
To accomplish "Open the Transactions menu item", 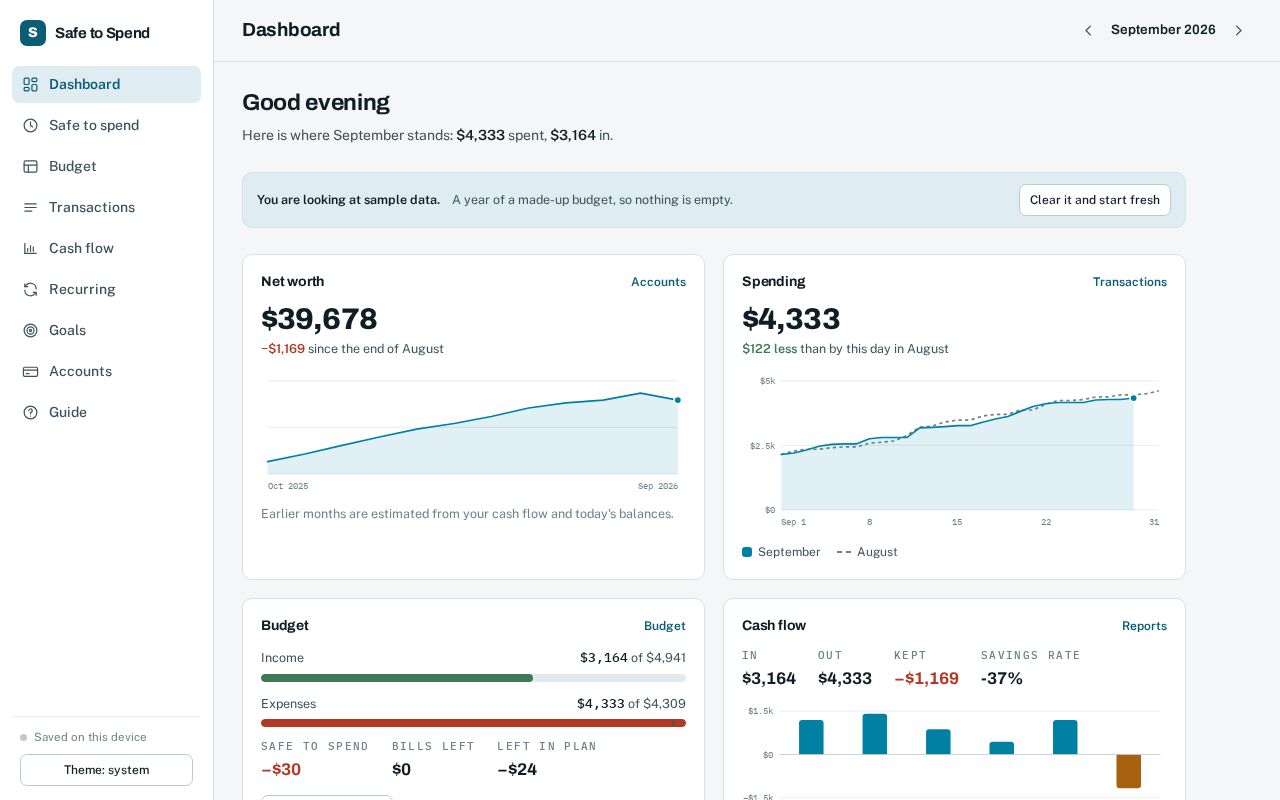I will 106,207.
